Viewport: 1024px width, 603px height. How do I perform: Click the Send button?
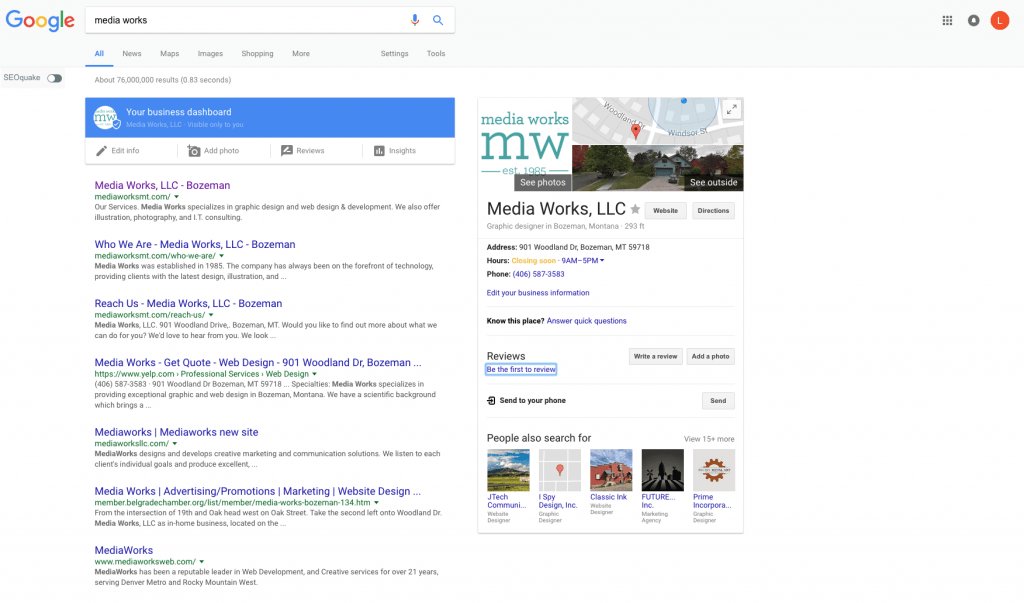click(x=718, y=401)
